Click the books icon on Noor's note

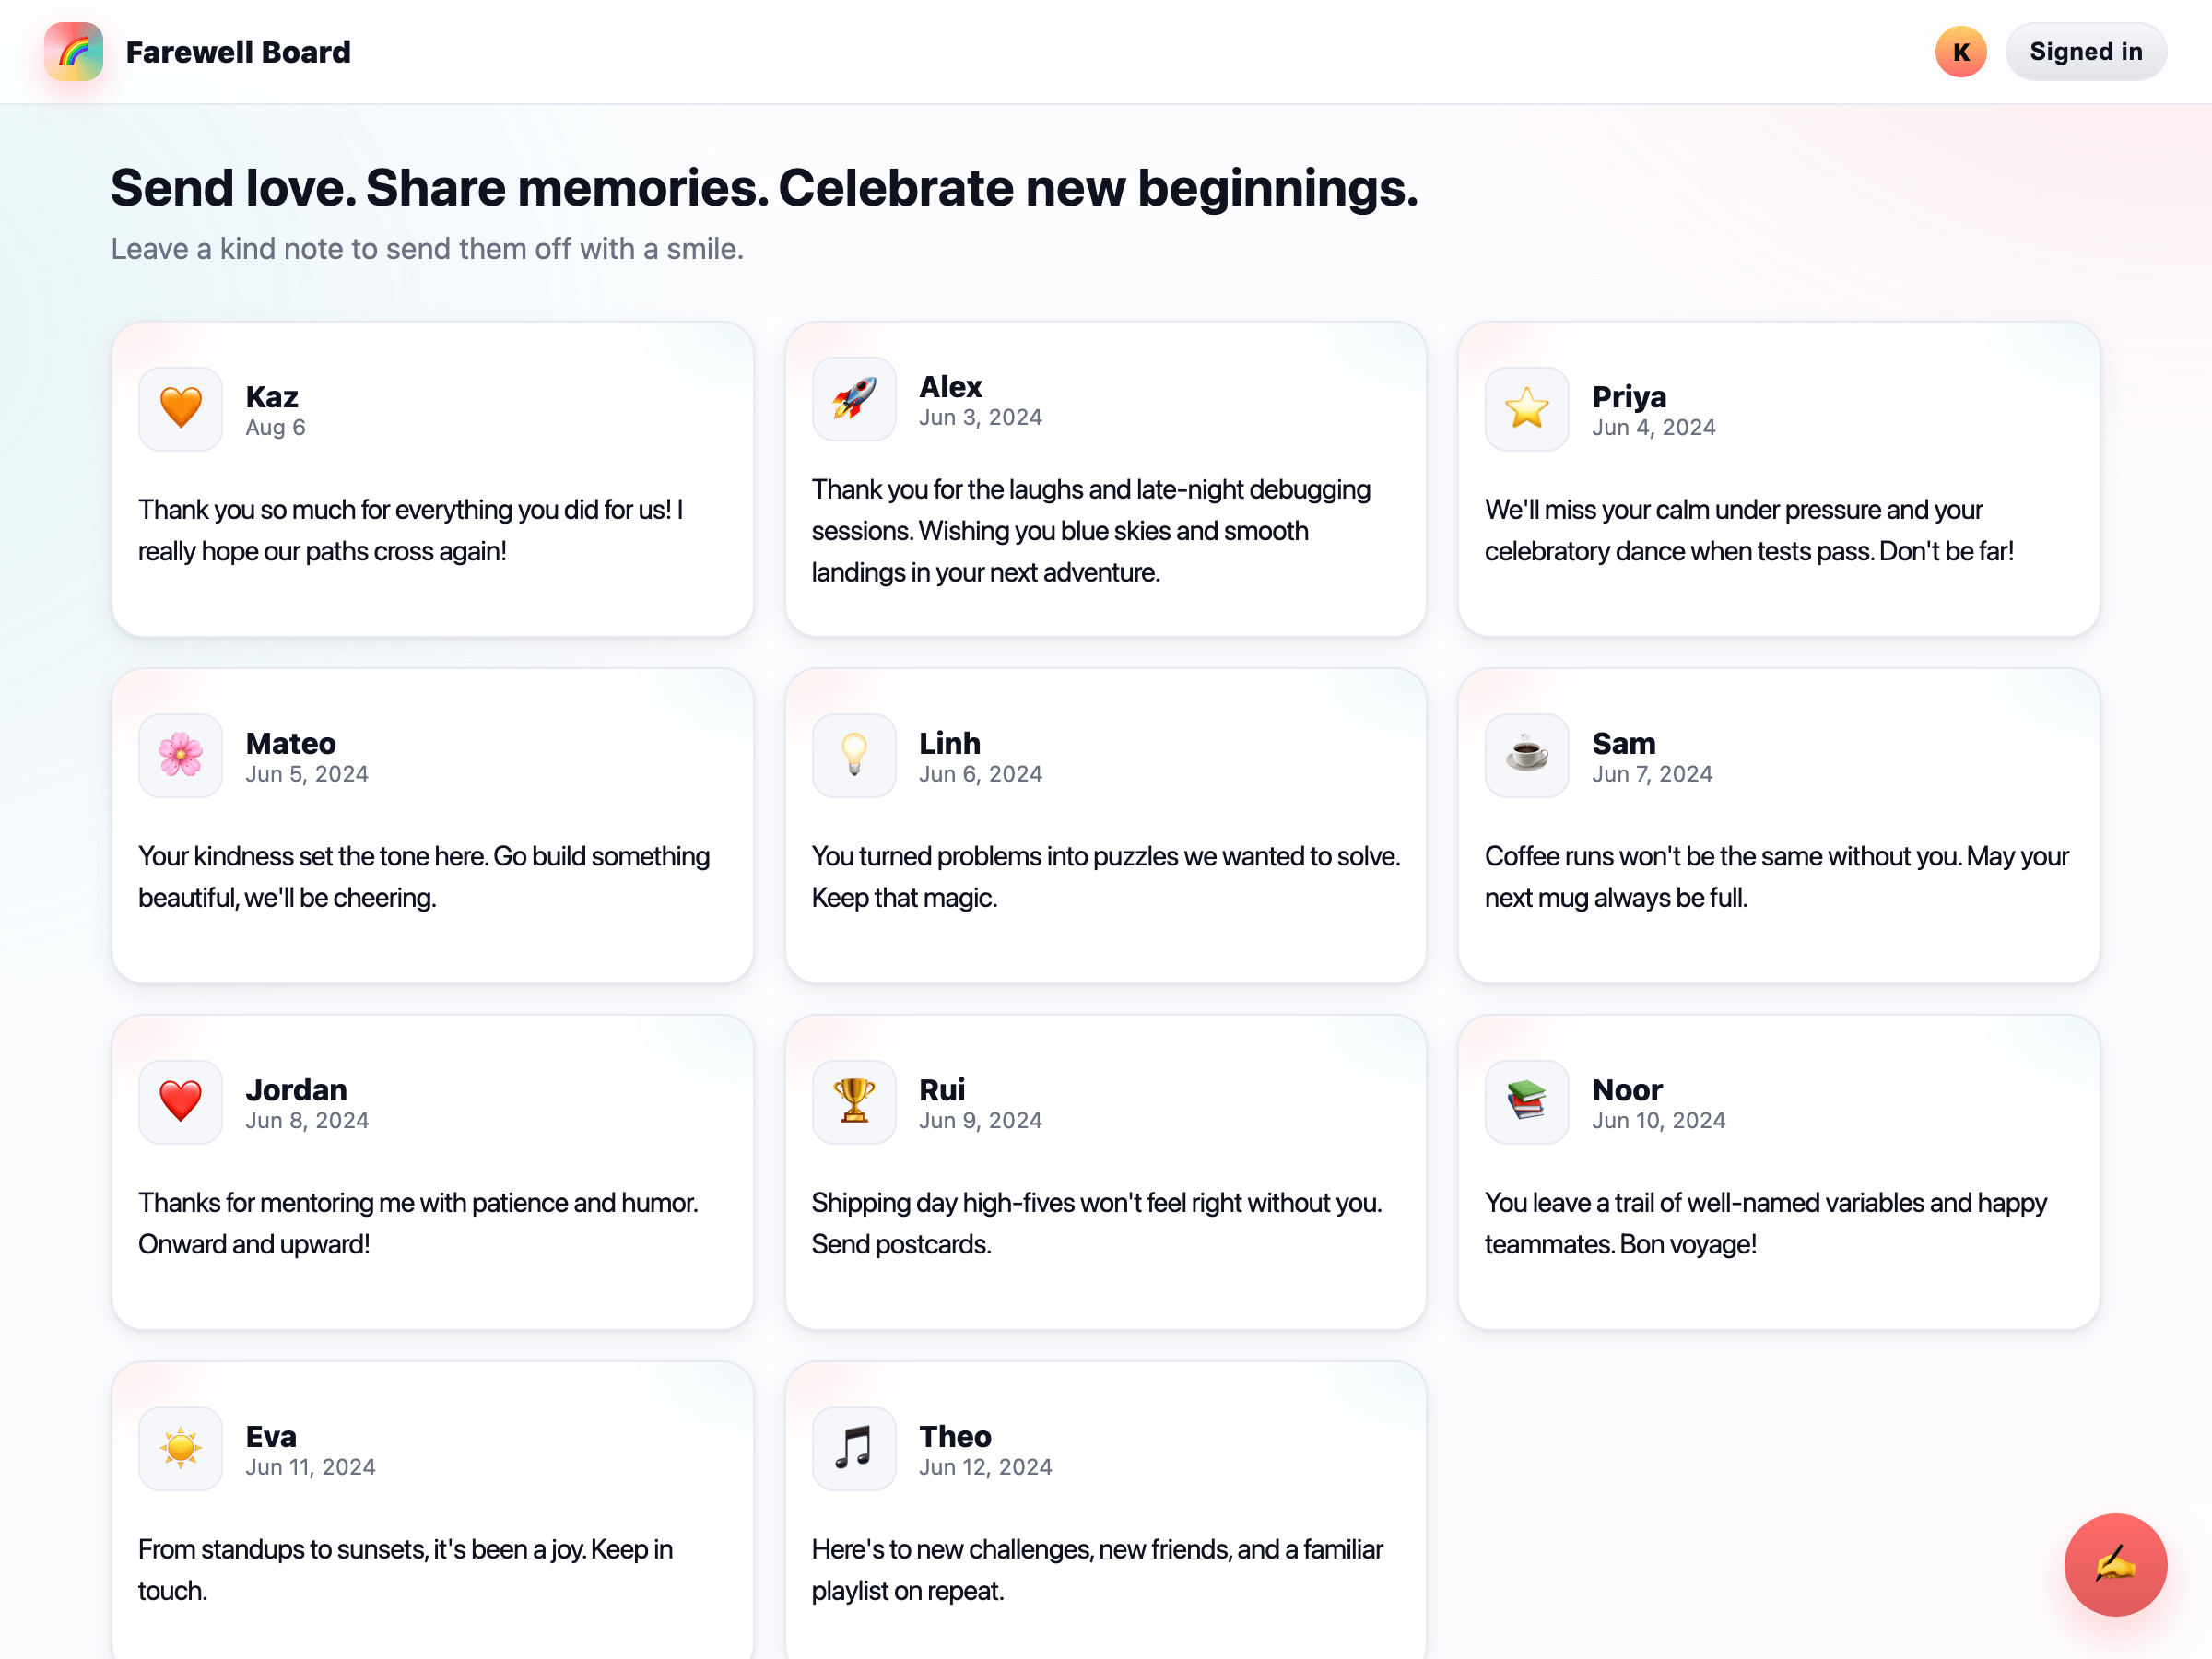coord(1526,1101)
